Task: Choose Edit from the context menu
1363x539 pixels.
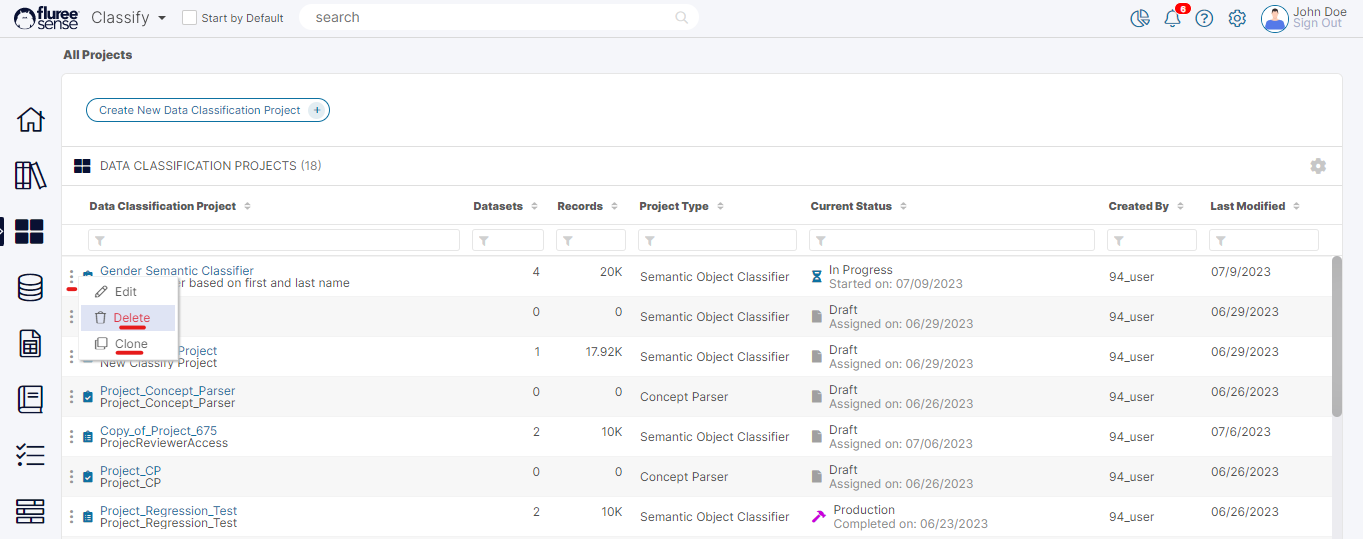Action: (x=125, y=292)
